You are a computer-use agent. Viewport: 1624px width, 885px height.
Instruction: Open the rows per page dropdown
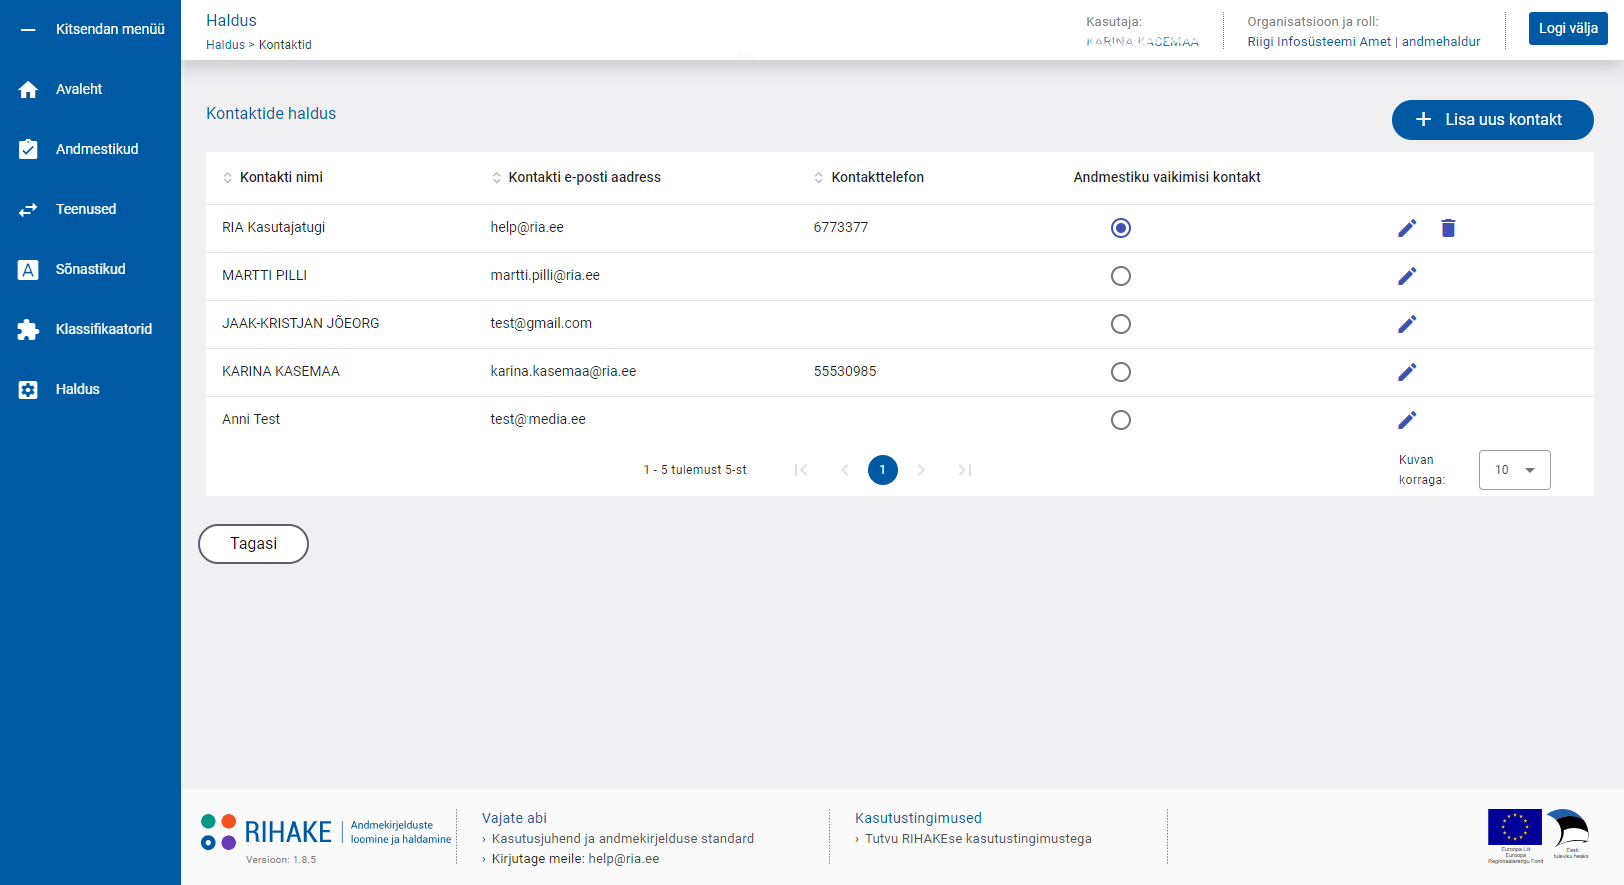click(x=1514, y=470)
